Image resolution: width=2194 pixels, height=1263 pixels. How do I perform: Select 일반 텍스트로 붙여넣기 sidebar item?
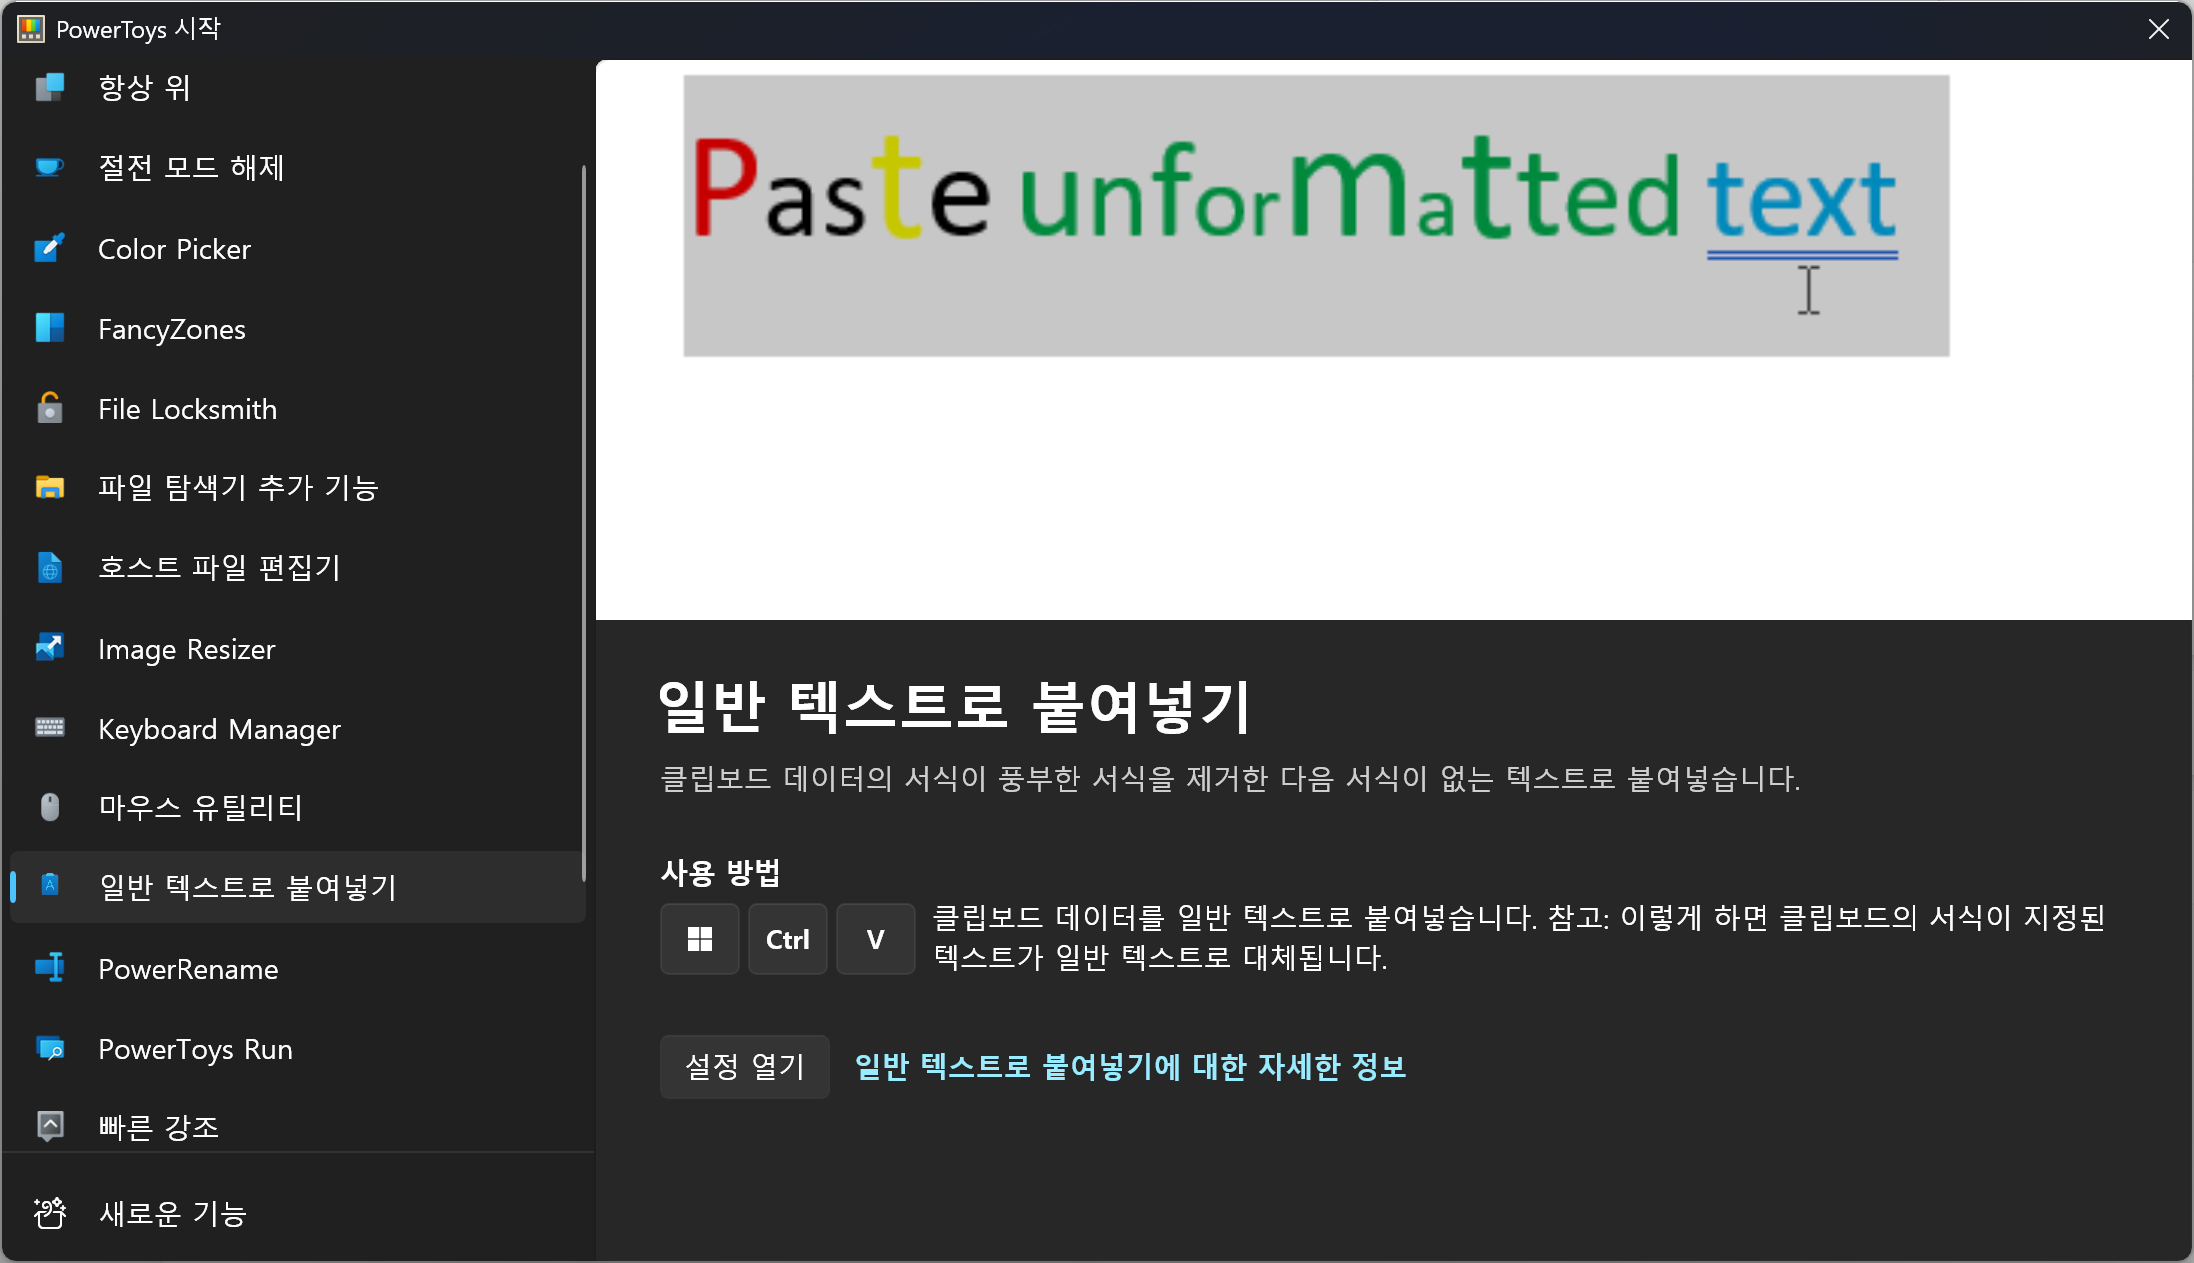pyautogui.click(x=248, y=887)
